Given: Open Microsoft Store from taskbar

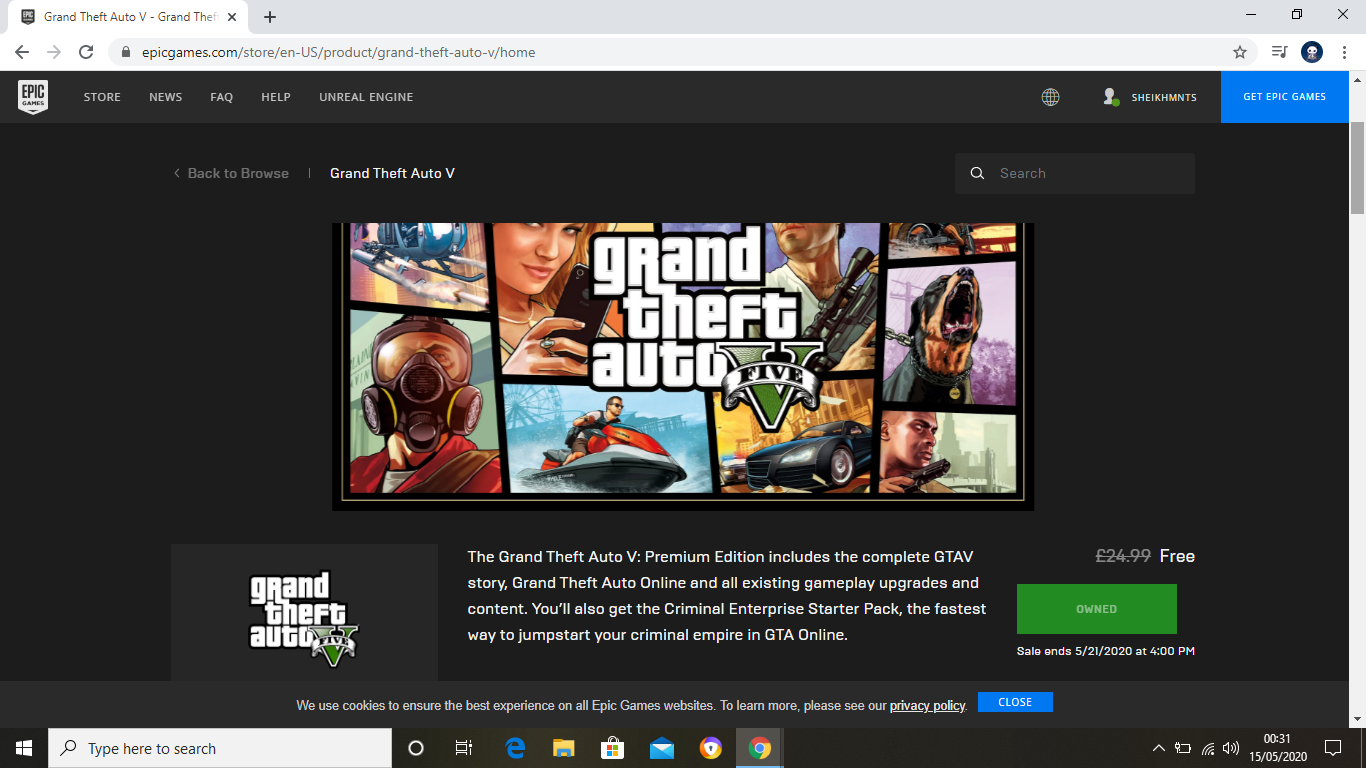Looking at the screenshot, I should tap(612, 748).
